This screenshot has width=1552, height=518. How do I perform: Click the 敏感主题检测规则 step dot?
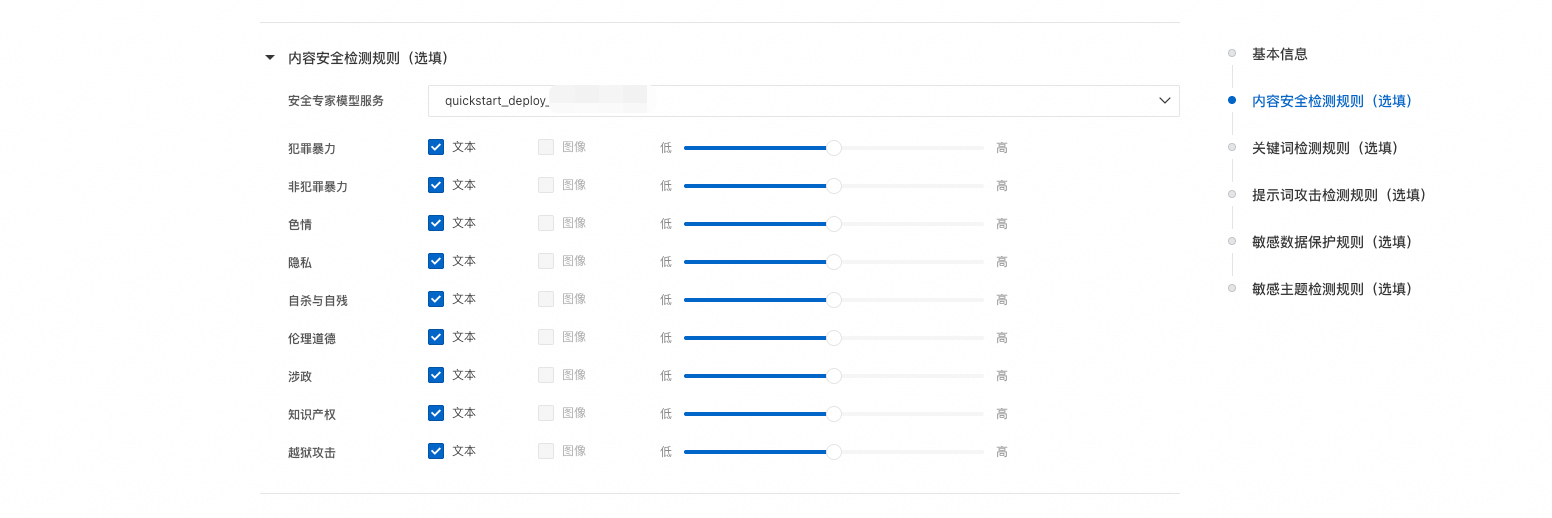[x=1232, y=288]
